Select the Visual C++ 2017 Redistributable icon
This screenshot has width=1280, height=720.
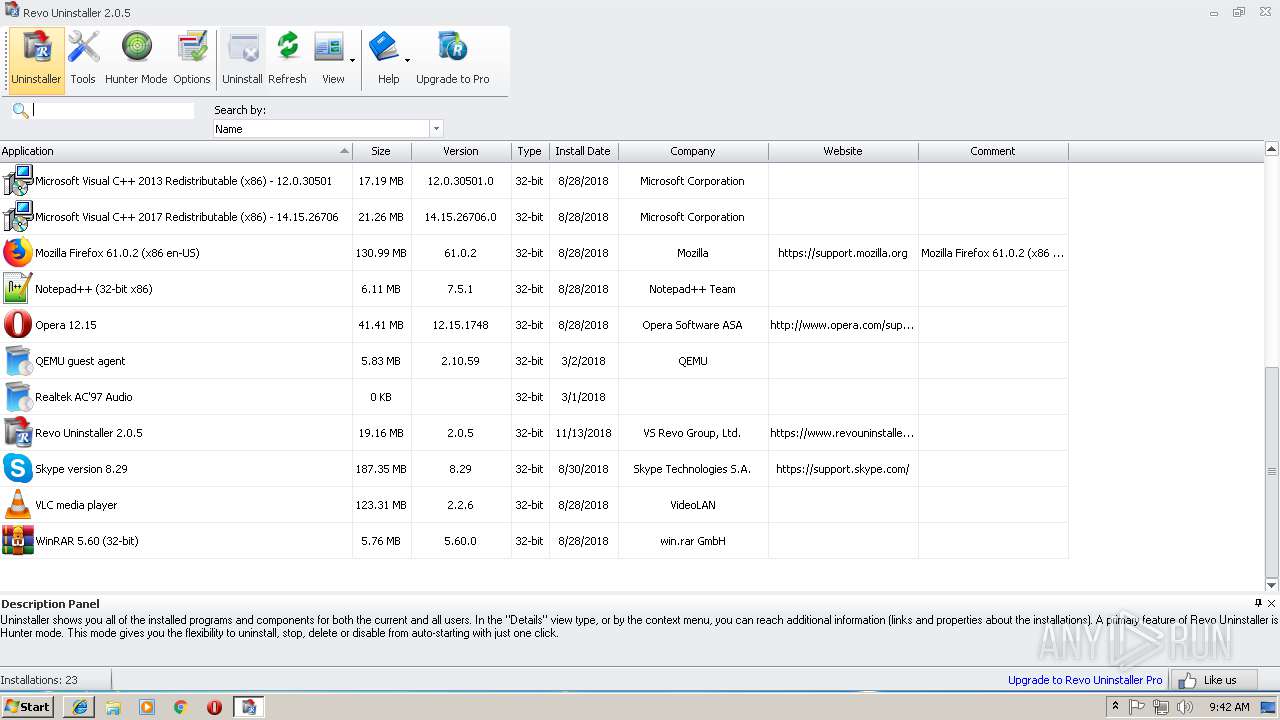(x=17, y=217)
